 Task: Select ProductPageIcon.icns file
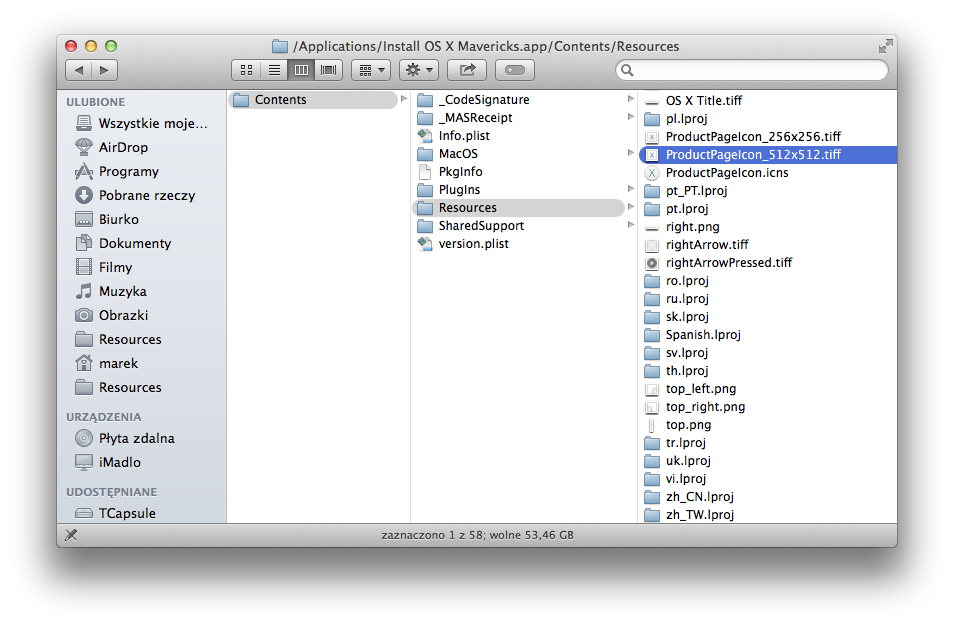click(x=726, y=172)
